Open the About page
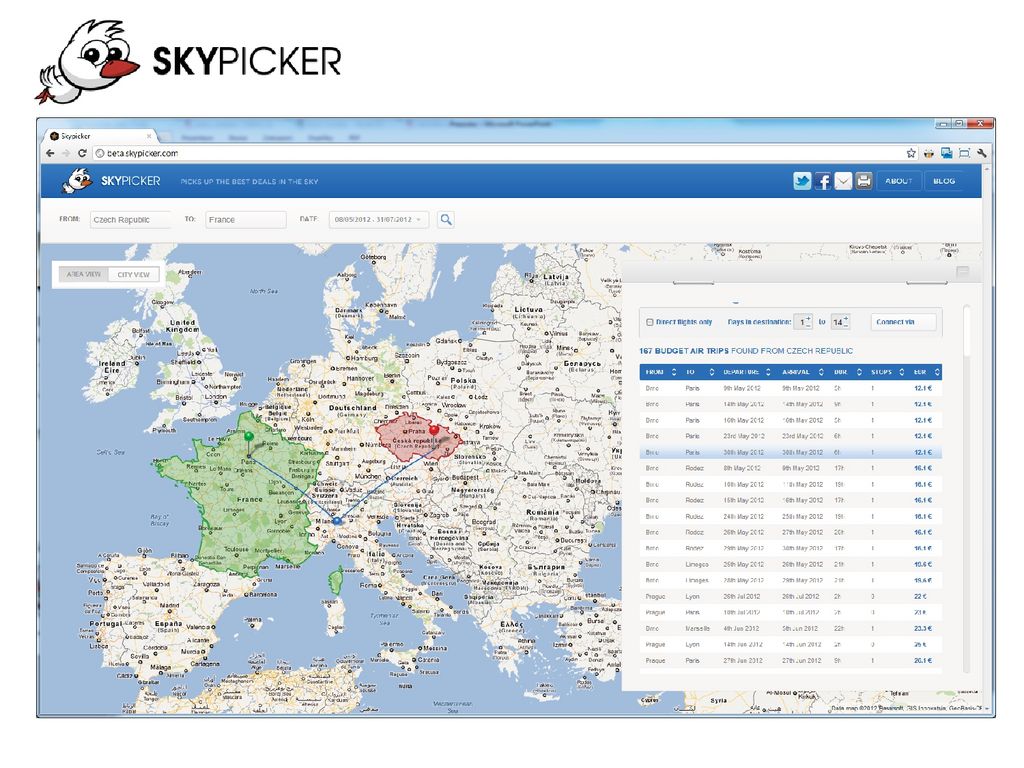 click(x=899, y=181)
